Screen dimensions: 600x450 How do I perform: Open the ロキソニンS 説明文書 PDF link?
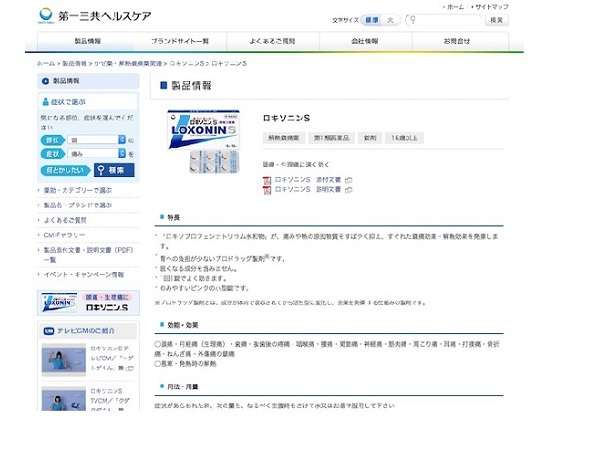pyautogui.click(x=308, y=189)
